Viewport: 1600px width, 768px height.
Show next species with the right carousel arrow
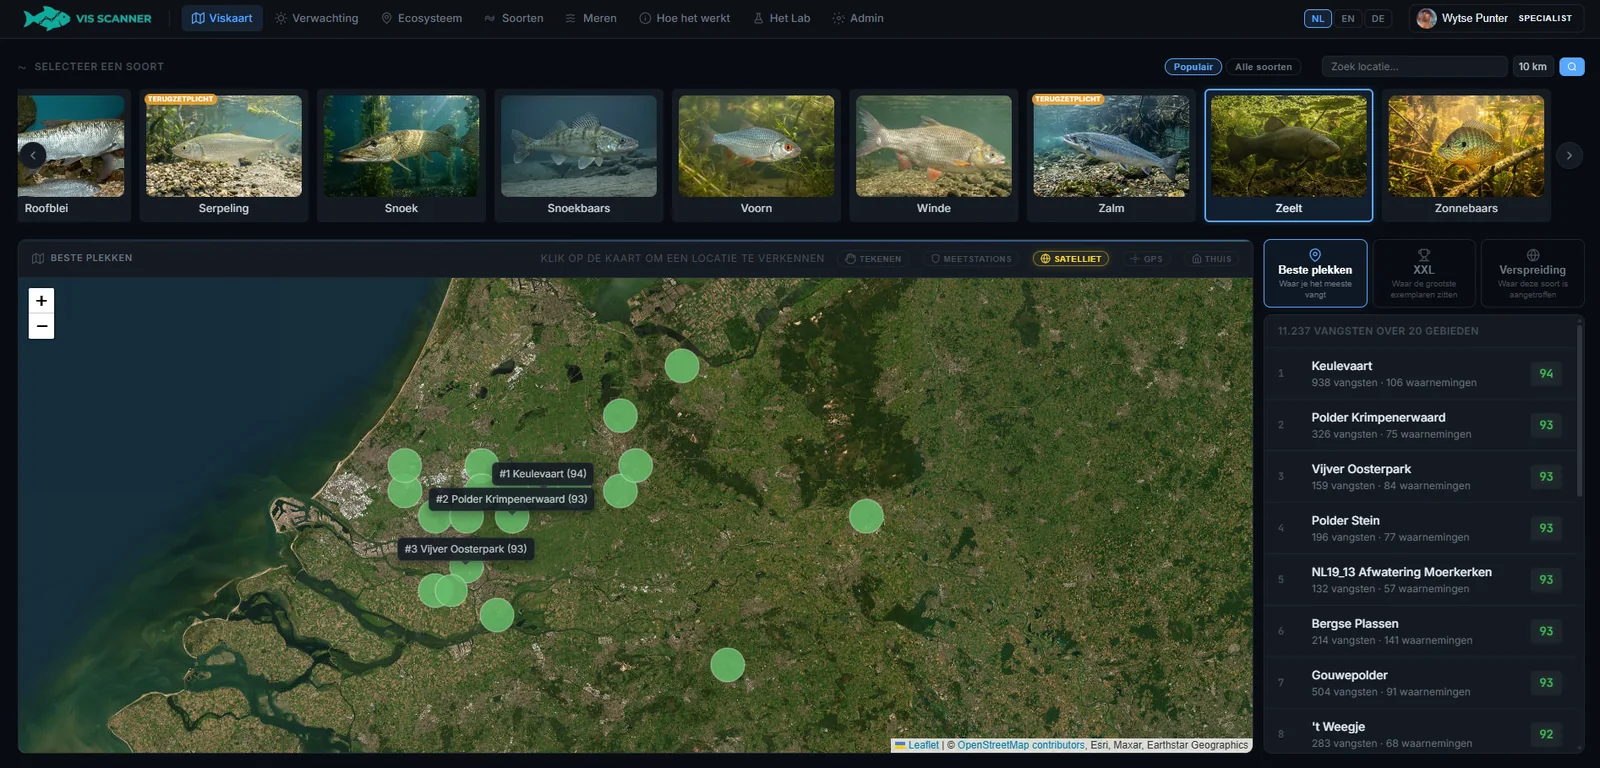1569,155
